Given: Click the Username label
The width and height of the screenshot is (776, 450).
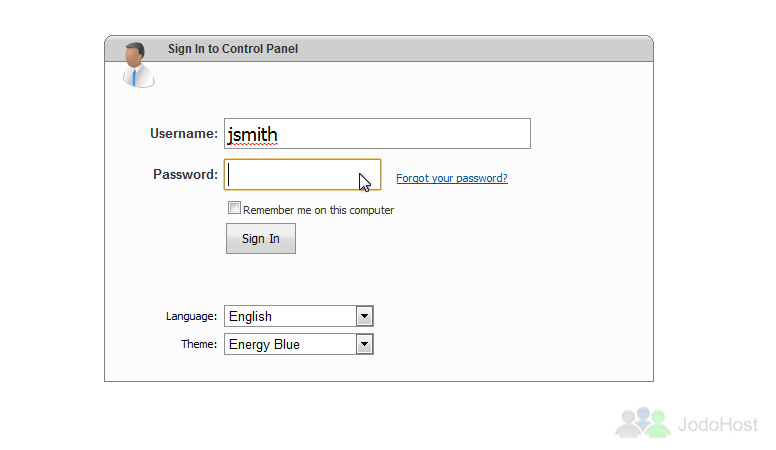Looking at the screenshot, I should pyautogui.click(x=184, y=134).
